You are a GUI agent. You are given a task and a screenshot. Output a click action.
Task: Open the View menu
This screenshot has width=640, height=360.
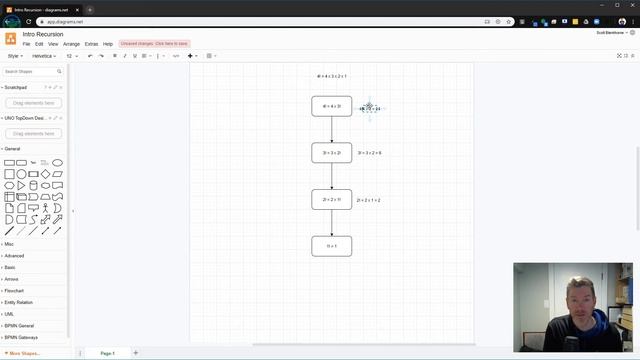click(53, 44)
